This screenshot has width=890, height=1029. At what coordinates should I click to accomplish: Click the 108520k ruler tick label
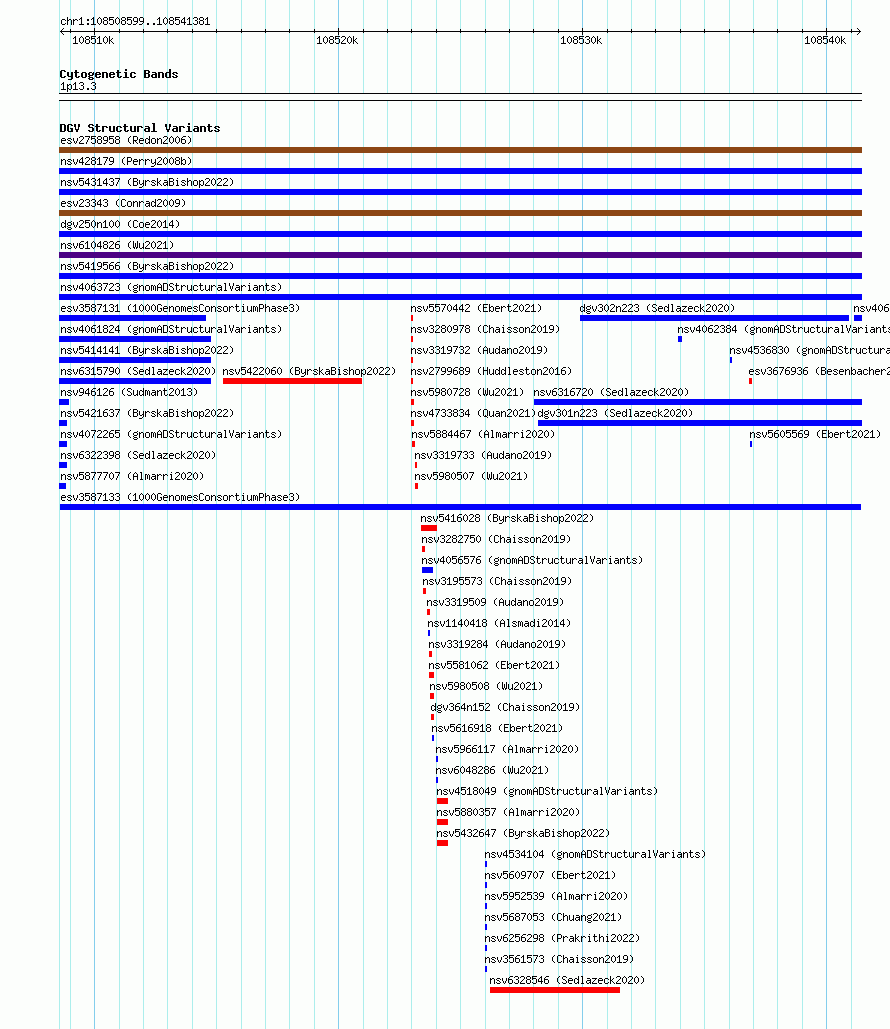pyautogui.click(x=337, y=41)
